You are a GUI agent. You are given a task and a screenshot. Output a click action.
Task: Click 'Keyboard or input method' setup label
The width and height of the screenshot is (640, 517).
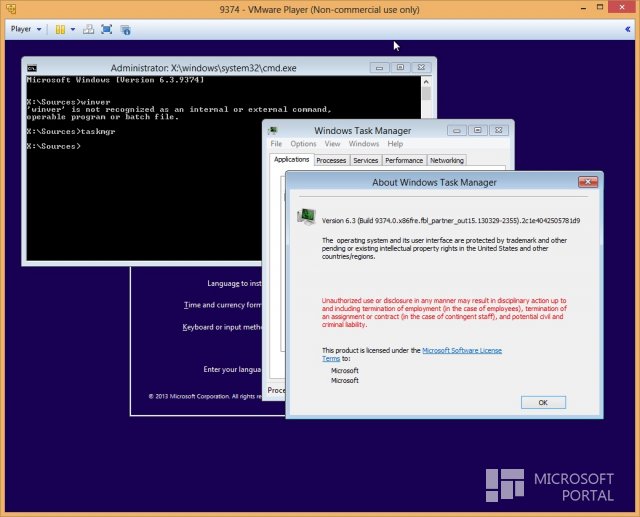coord(222,327)
